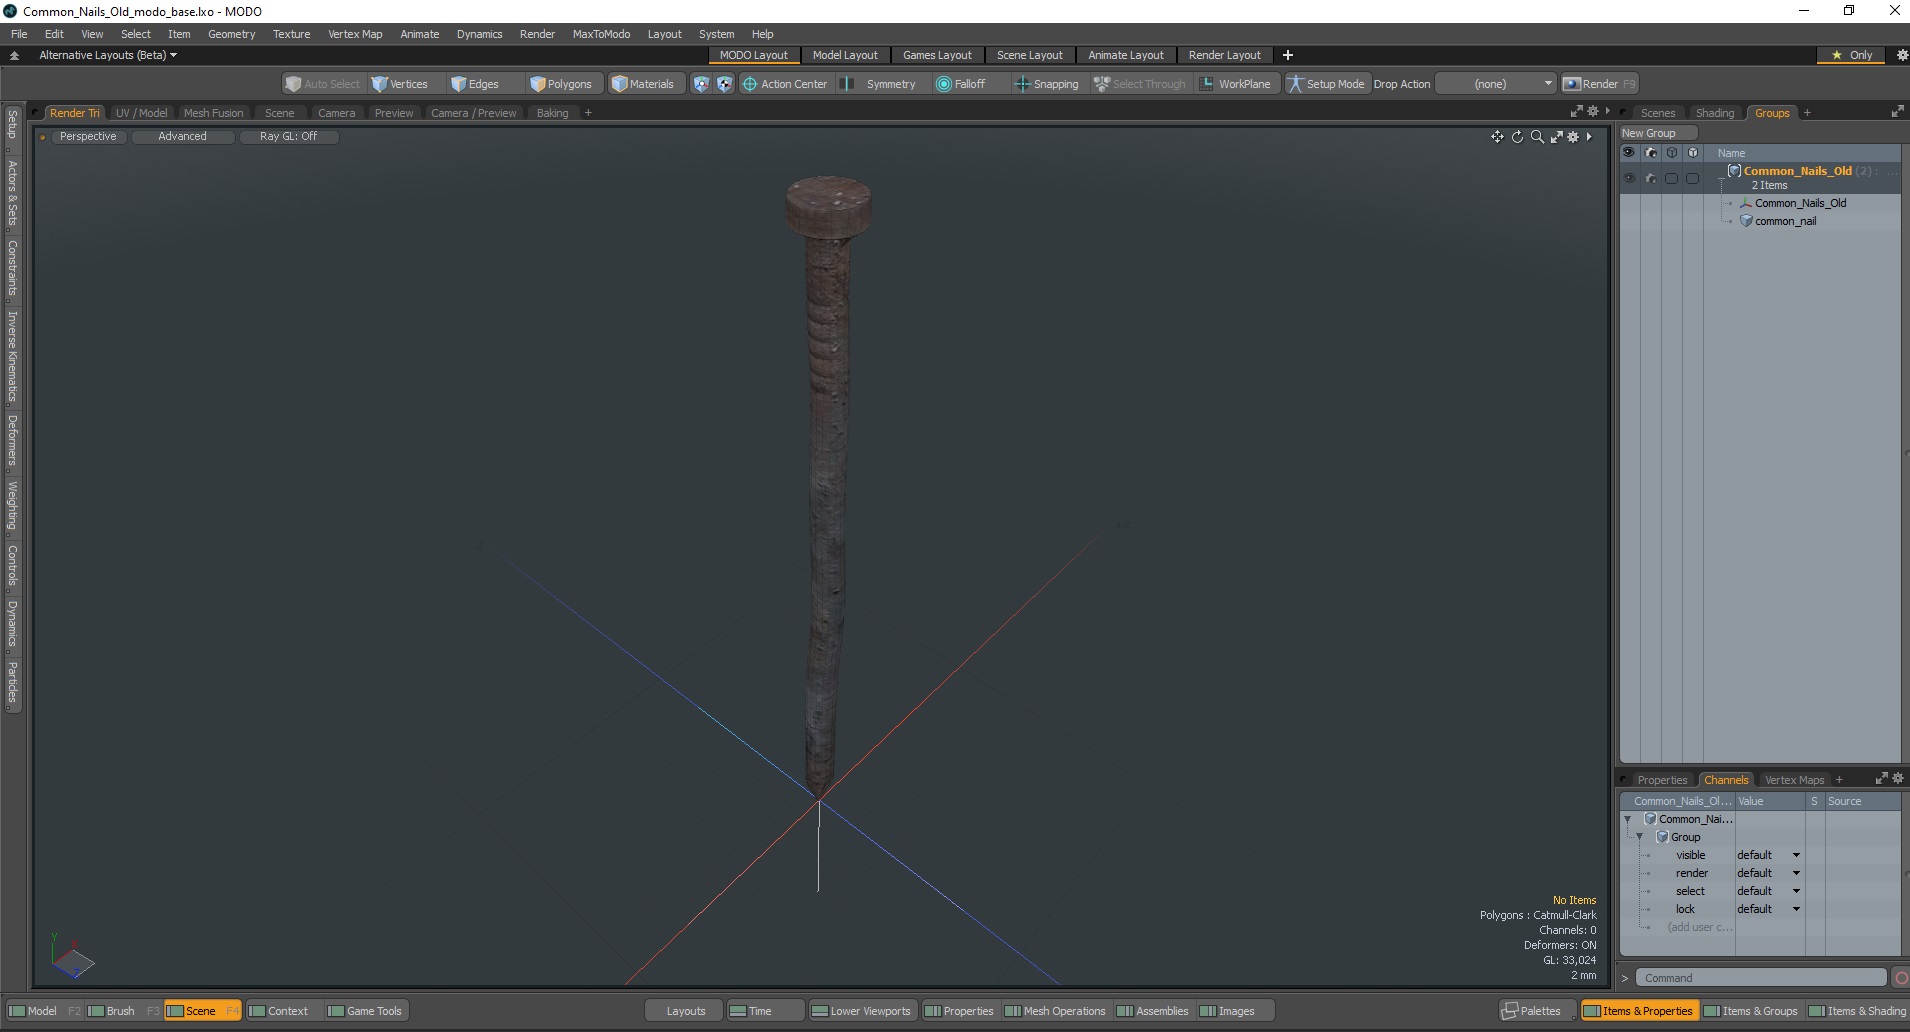Screen dimensions: 1910x1032
Task: Open the select channel default dropdown
Action: coord(1769,891)
